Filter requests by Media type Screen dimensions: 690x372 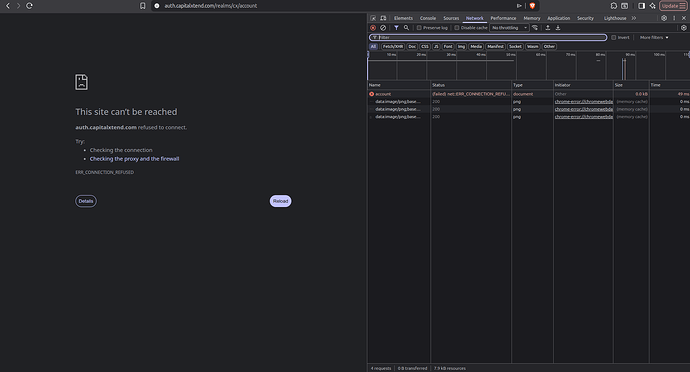pos(476,46)
